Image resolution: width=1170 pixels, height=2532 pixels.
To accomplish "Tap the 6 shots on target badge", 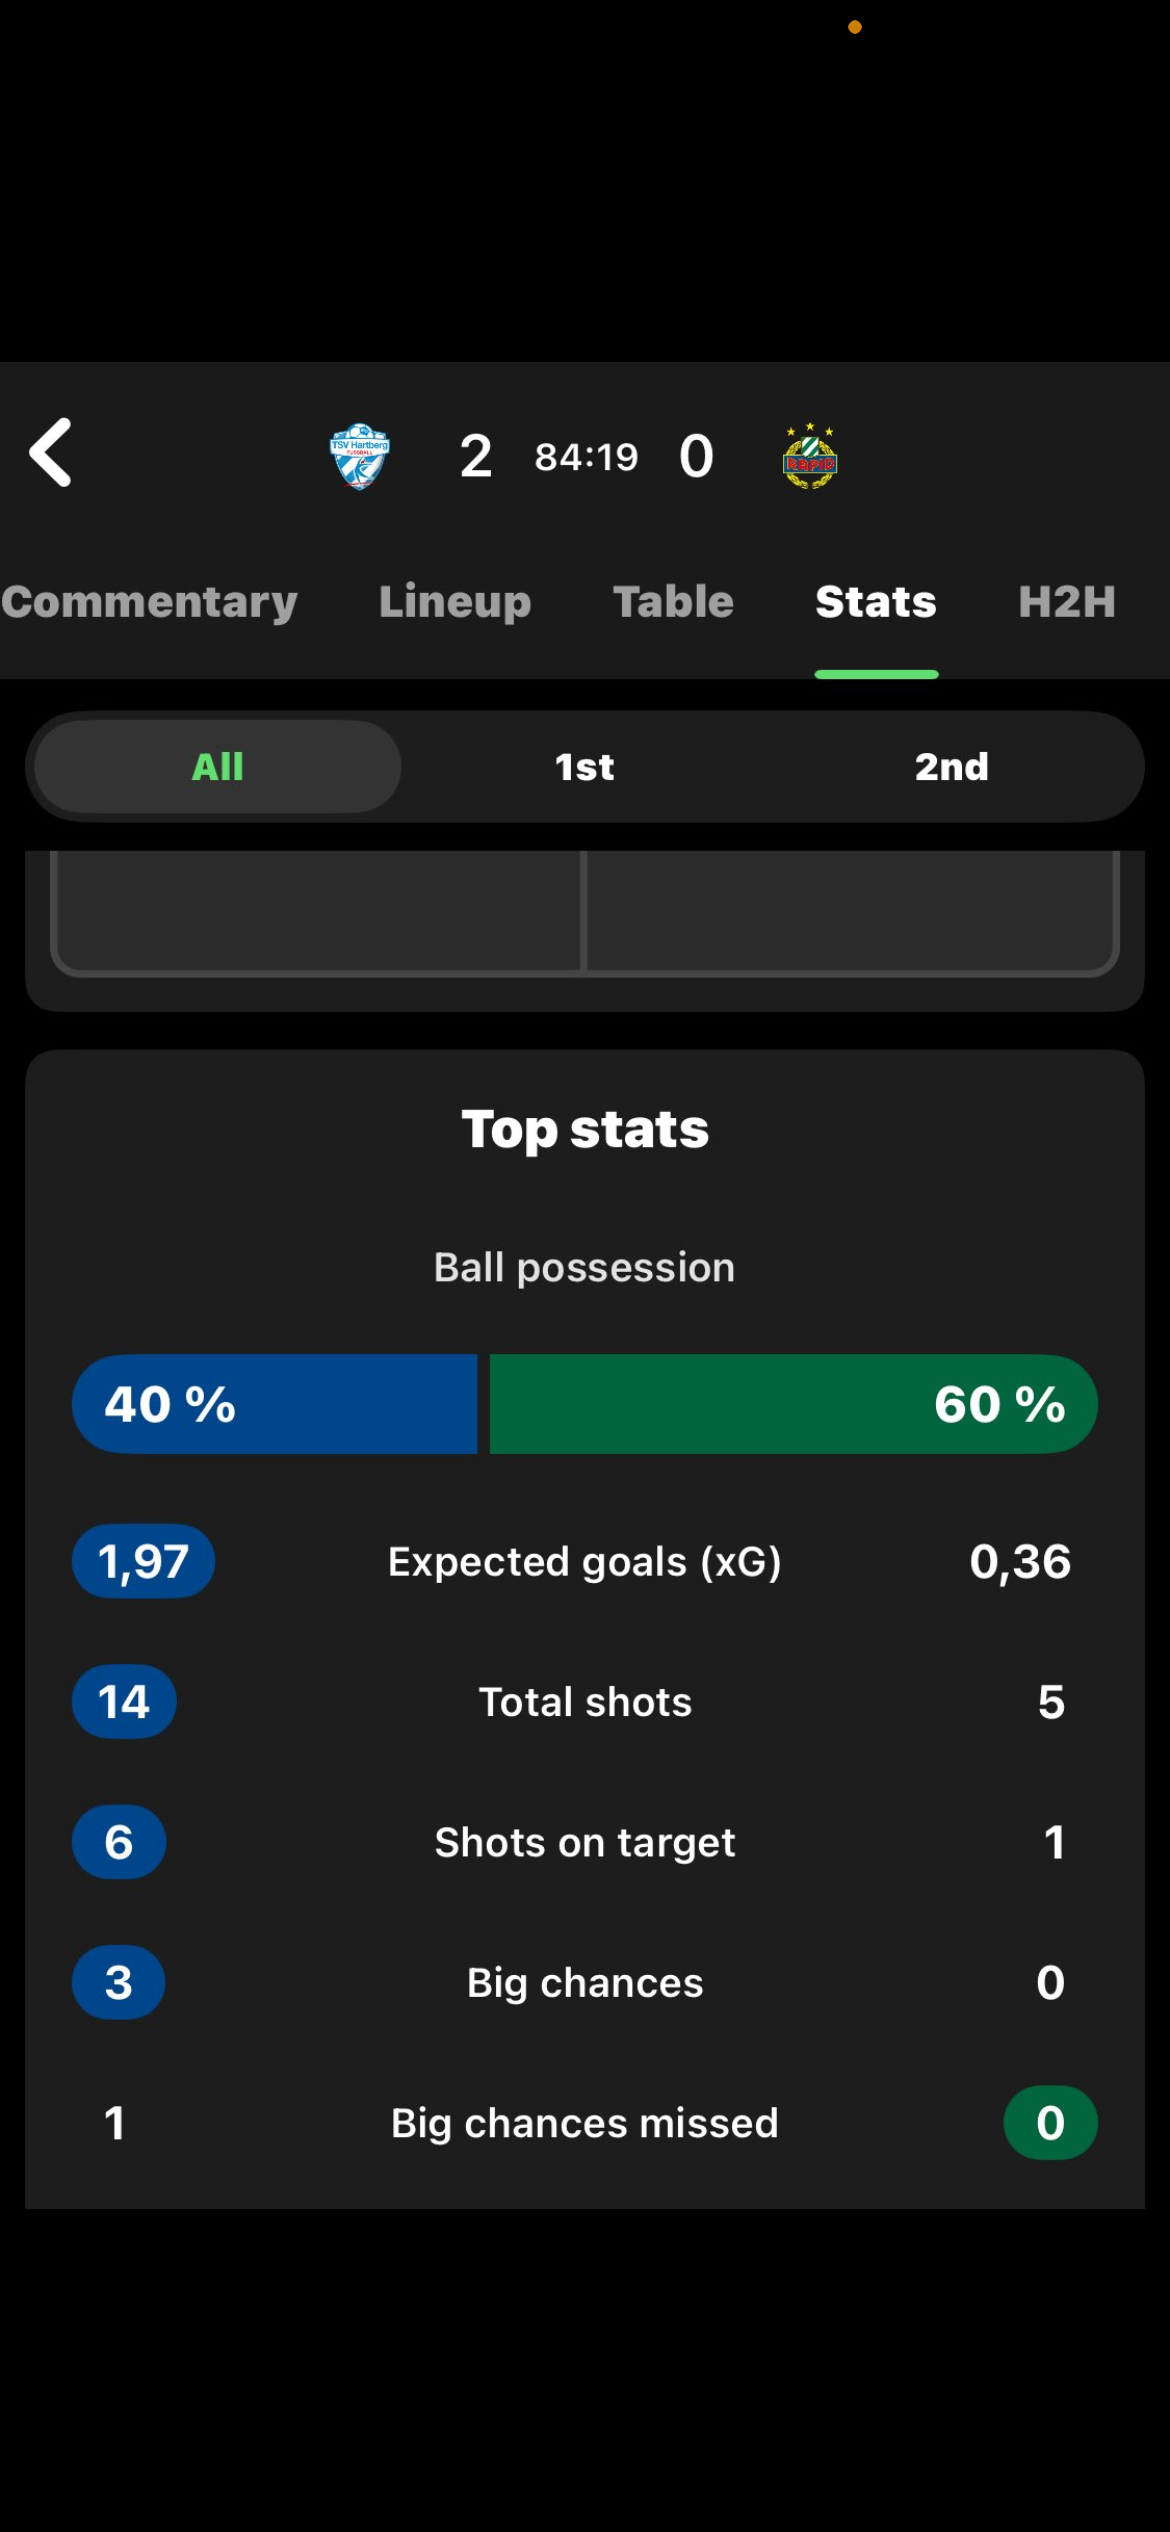I will [119, 1842].
